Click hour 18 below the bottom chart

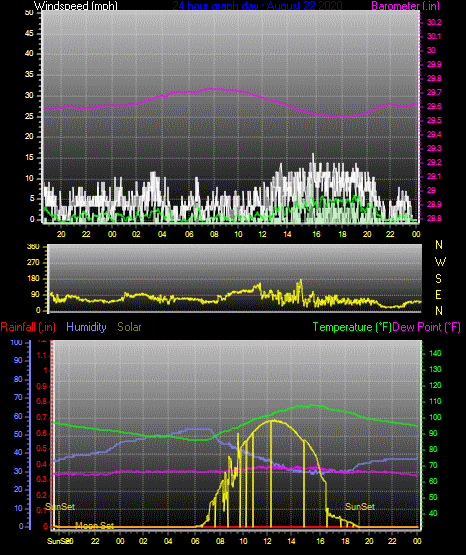[x=345, y=541]
